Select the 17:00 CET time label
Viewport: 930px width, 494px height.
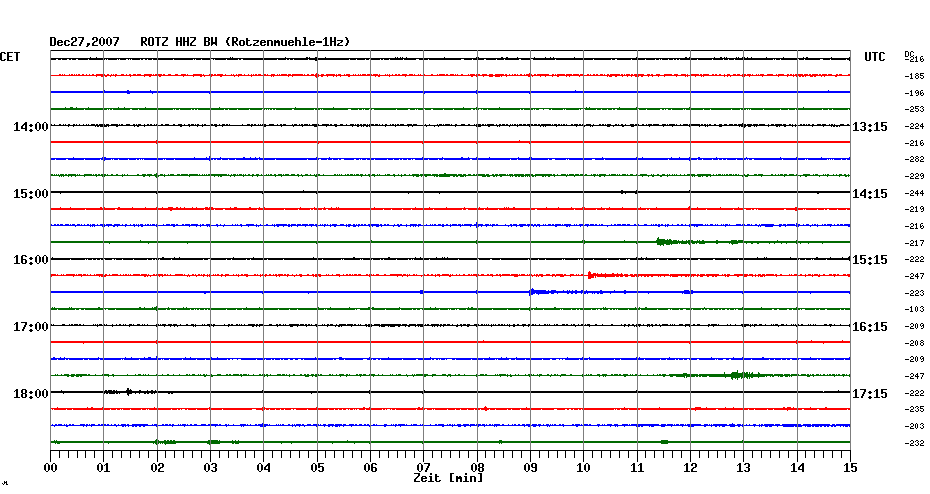[31, 327]
